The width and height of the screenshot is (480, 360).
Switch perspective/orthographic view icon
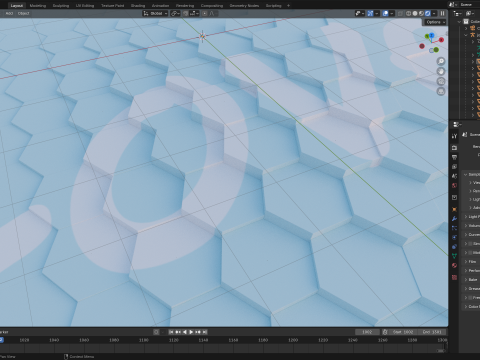point(441,91)
